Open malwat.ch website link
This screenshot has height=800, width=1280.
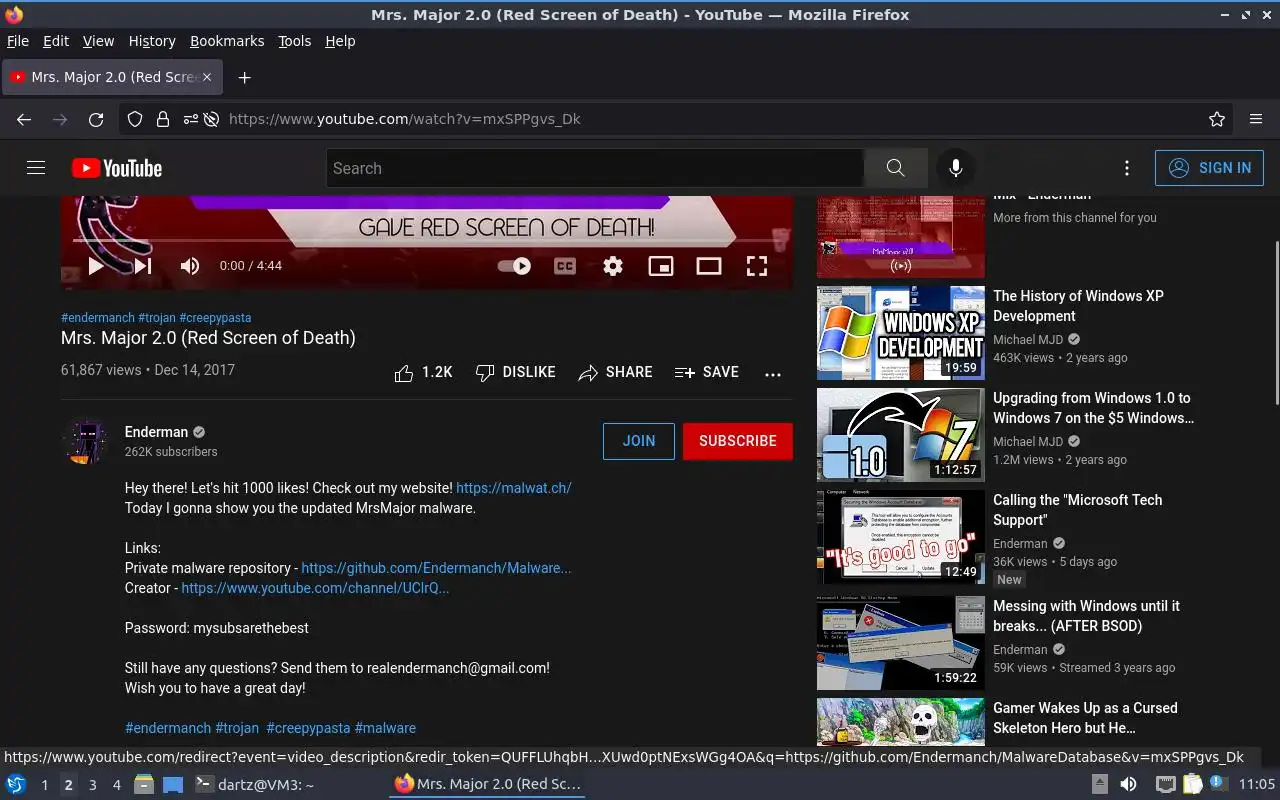514,488
